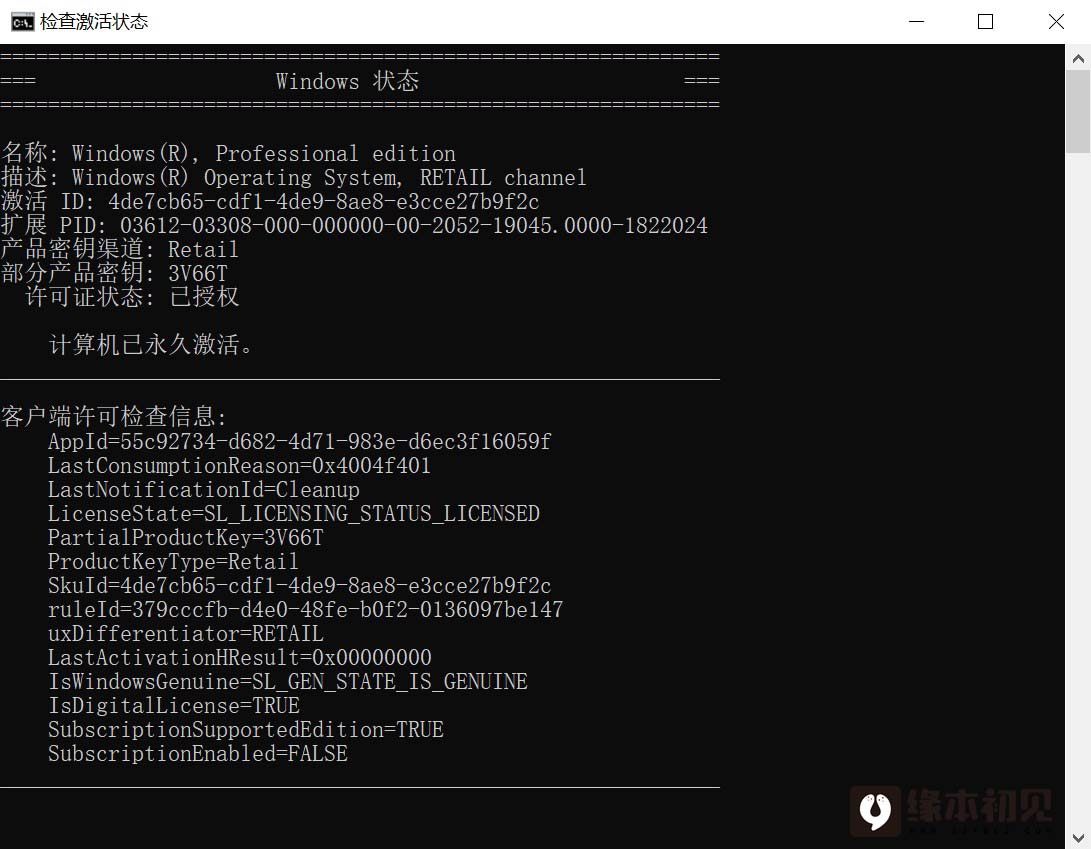
Task: Click the window title 检查激活状态
Action: [94, 22]
